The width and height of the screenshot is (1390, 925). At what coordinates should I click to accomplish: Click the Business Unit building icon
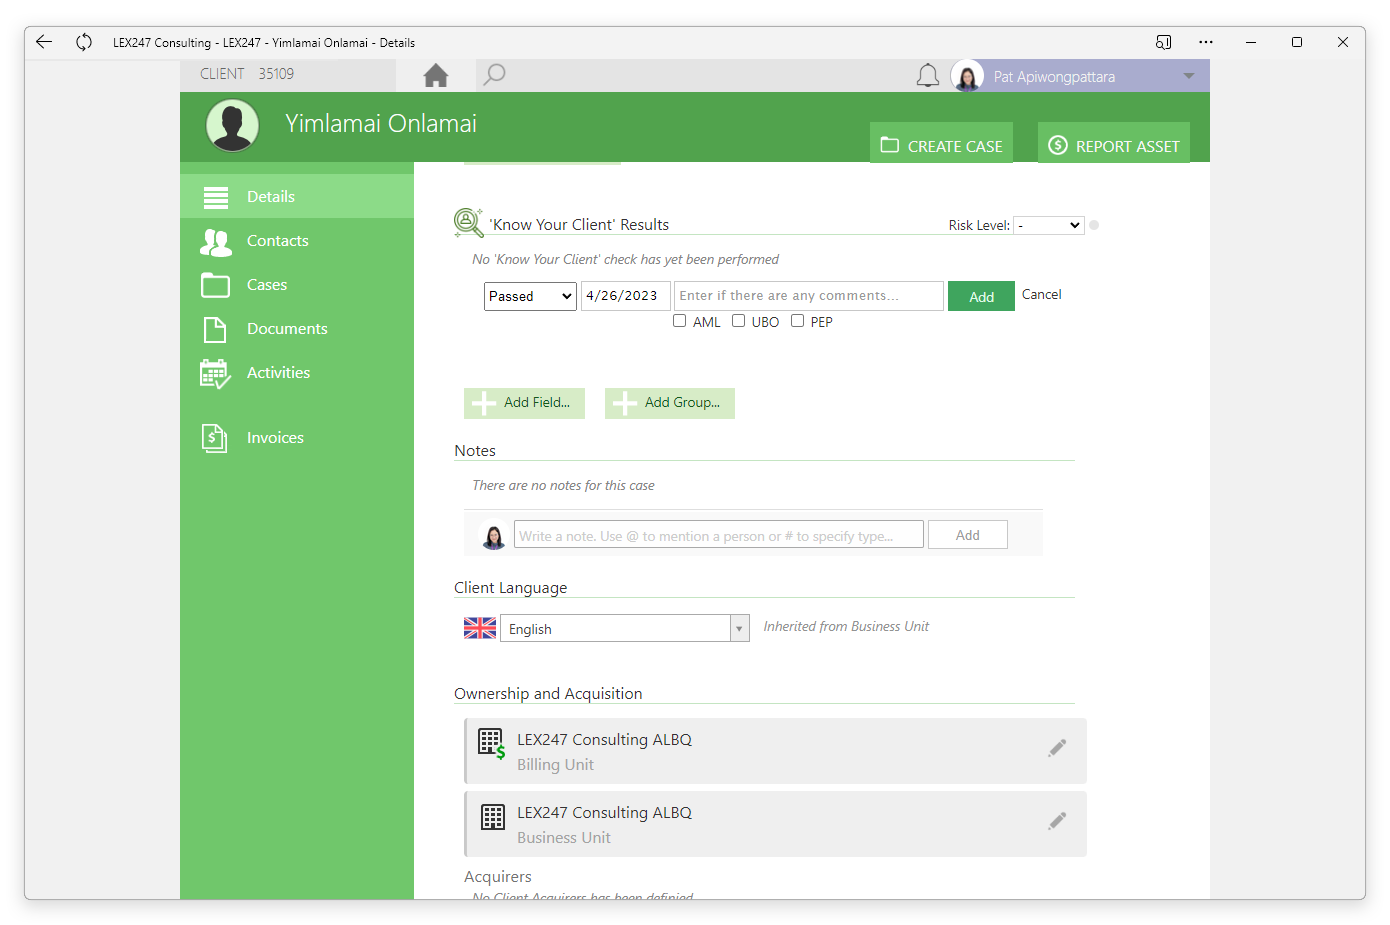493,817
